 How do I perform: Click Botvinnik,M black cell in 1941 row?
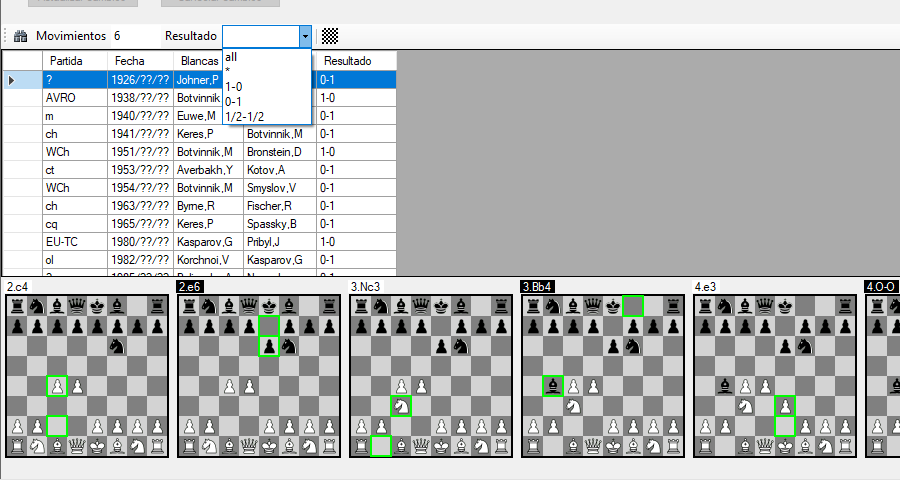[280, 134]
